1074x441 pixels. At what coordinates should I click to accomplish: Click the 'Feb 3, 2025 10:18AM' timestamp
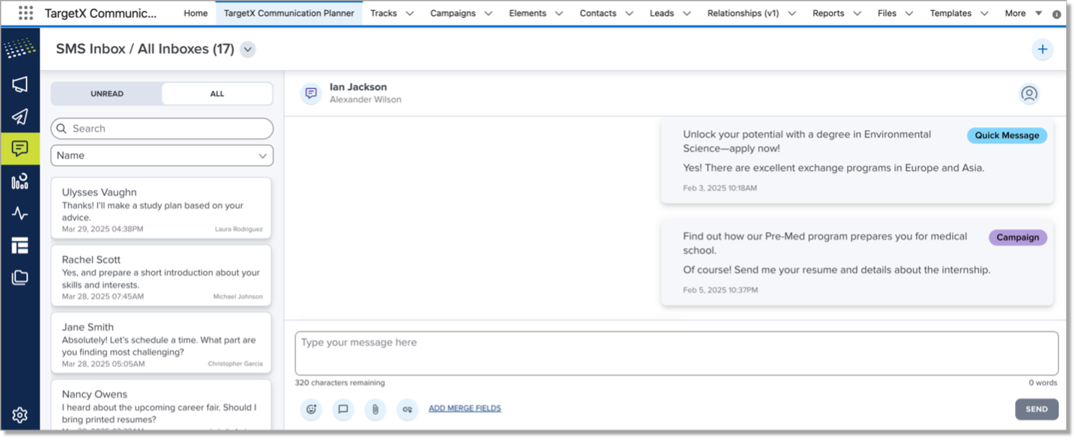720,188
